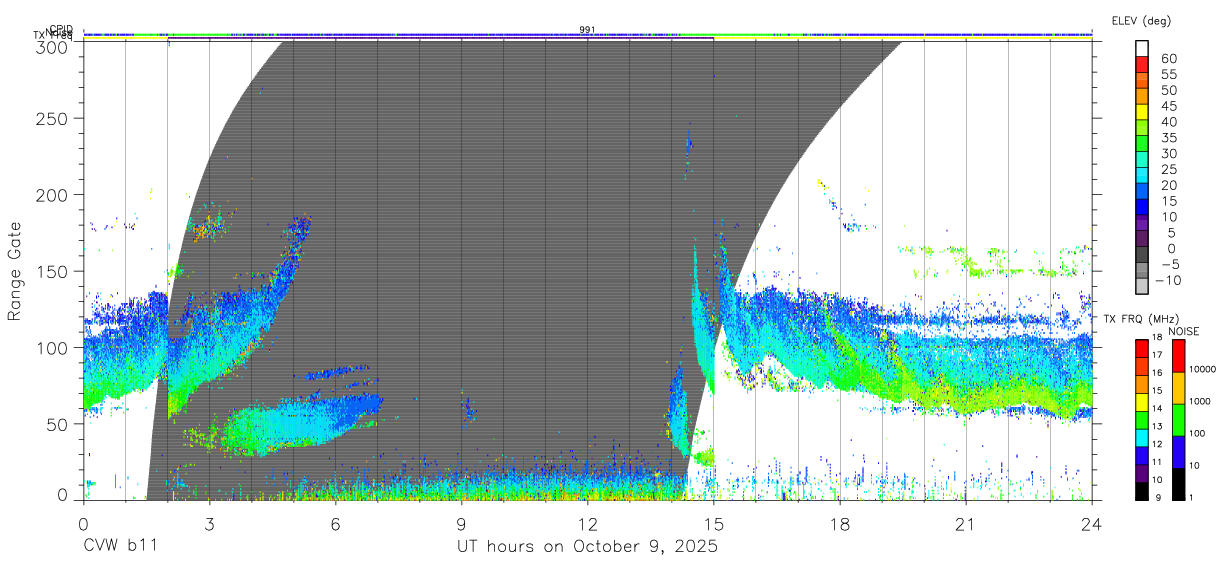Select the 10000 noise scale label
Screen dimensions: 1228x567
(1201, 370)
